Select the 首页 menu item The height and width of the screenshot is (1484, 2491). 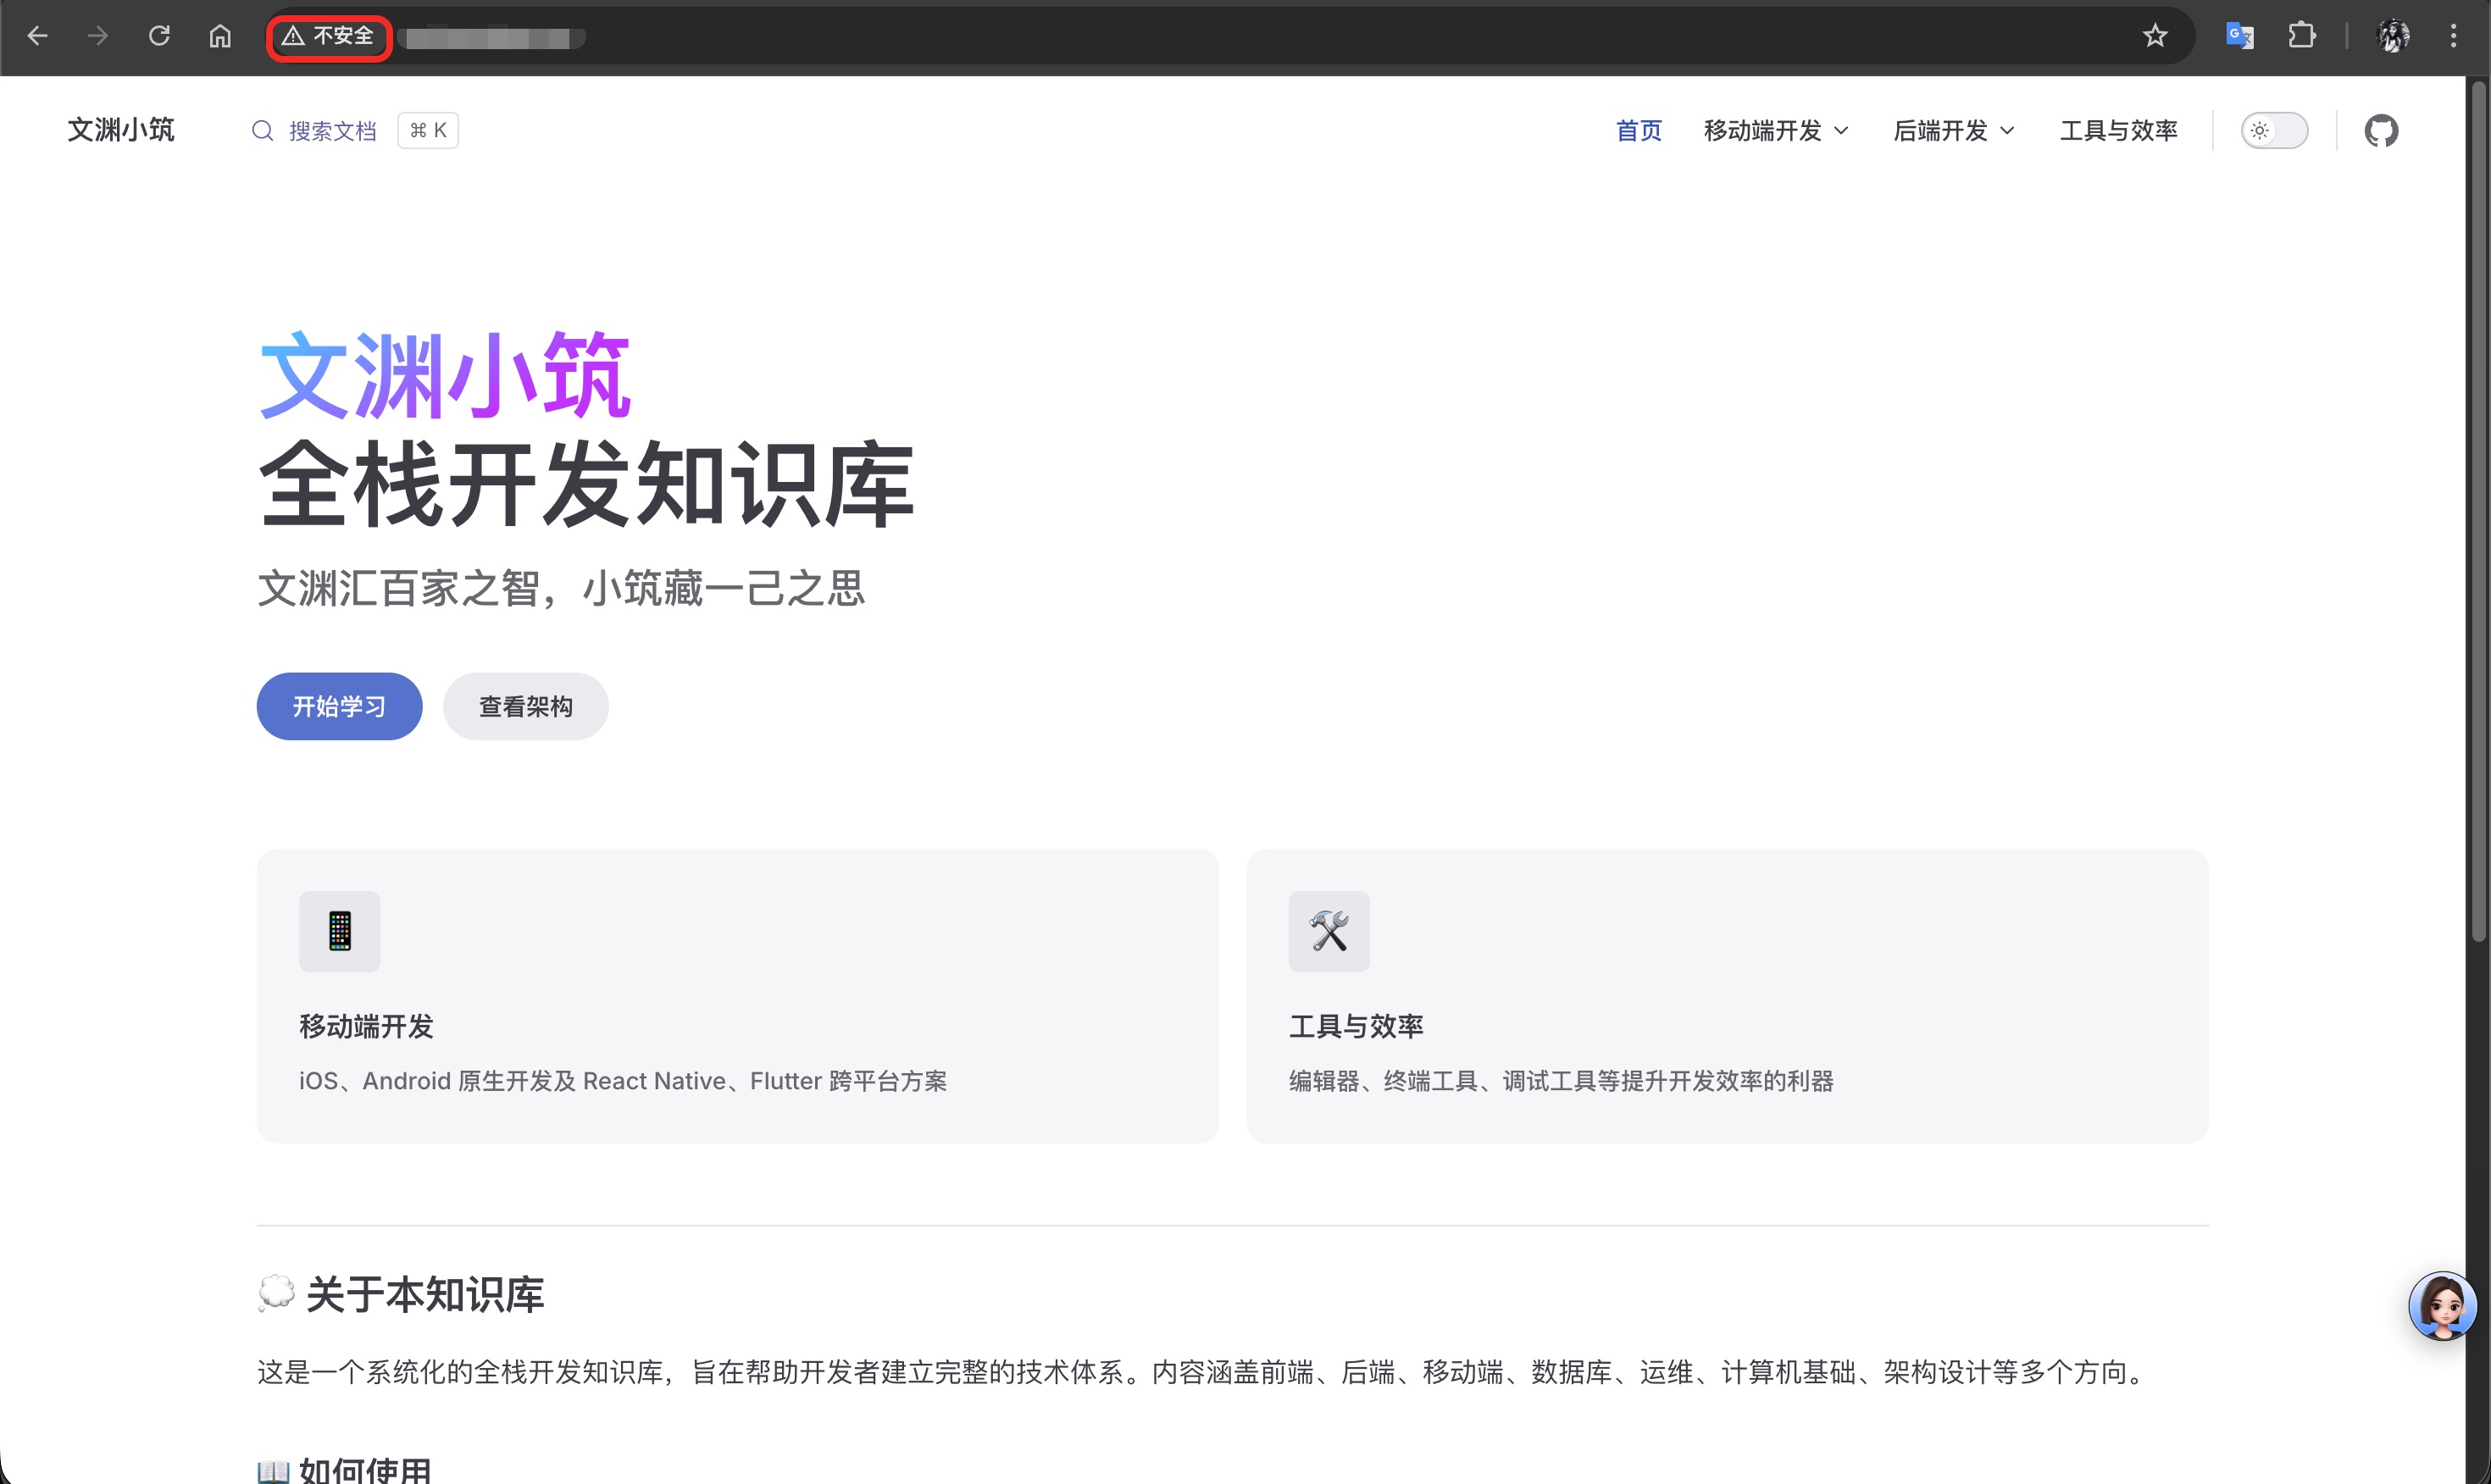(1638, 130)
